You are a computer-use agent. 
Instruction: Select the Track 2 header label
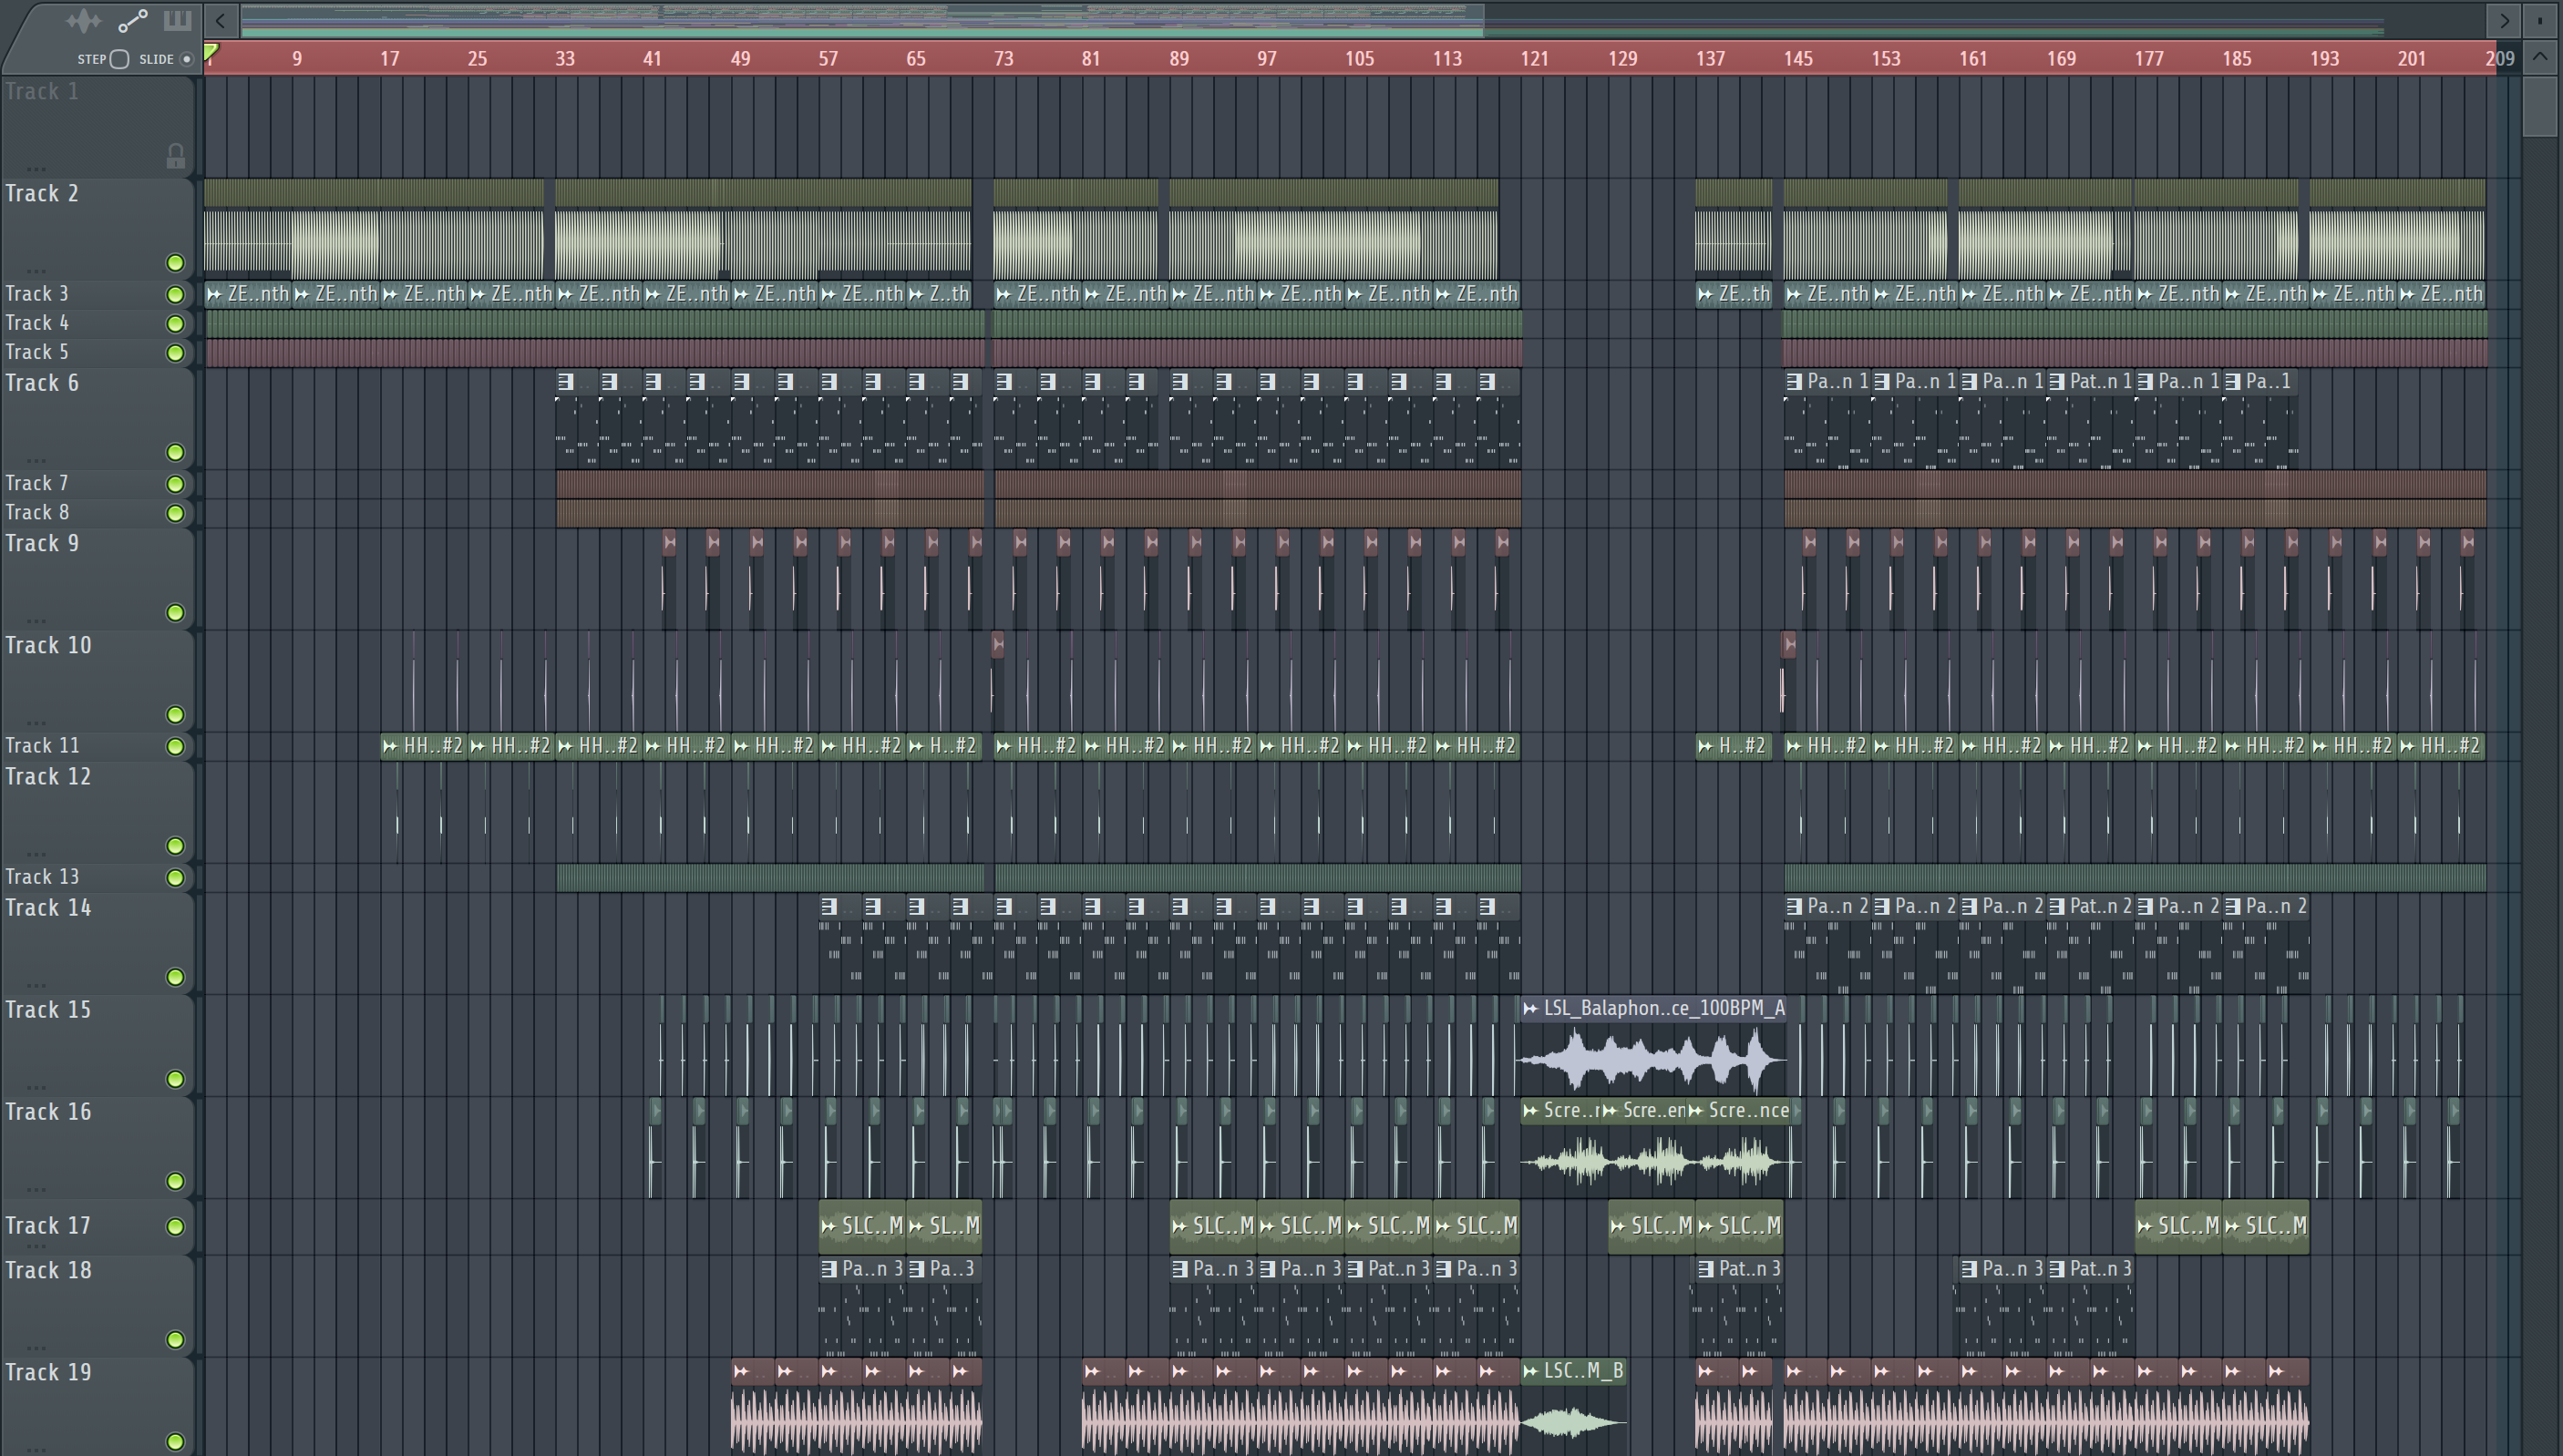pos(42,193)
